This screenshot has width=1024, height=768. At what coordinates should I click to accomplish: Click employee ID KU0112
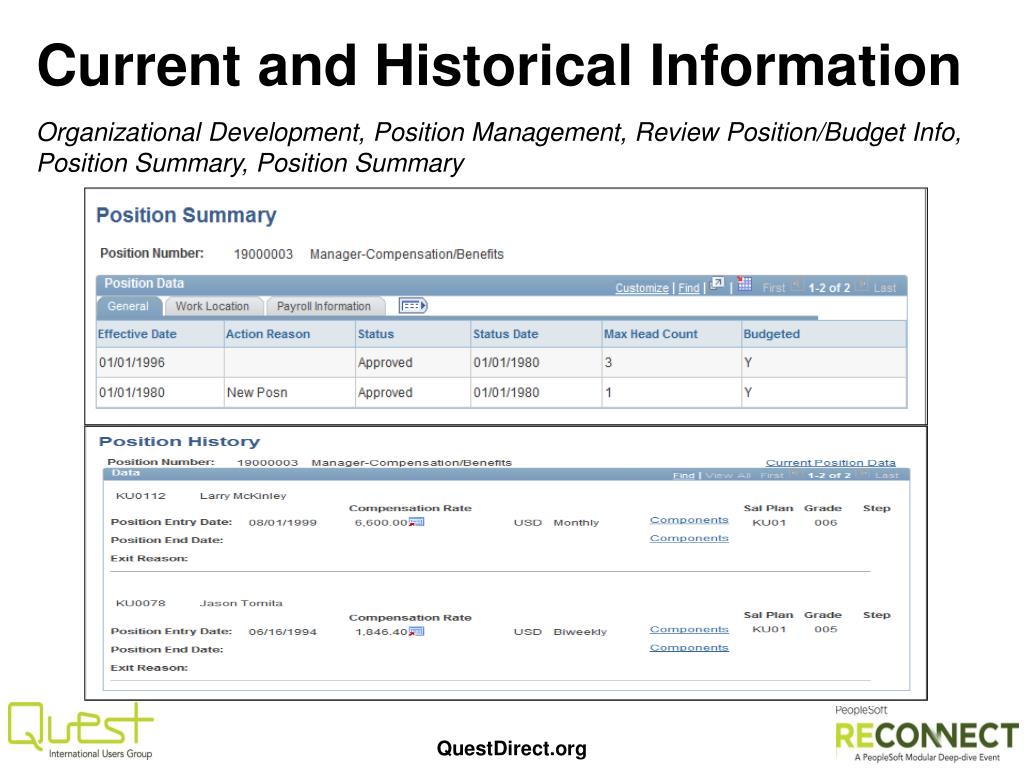(140, 496)
